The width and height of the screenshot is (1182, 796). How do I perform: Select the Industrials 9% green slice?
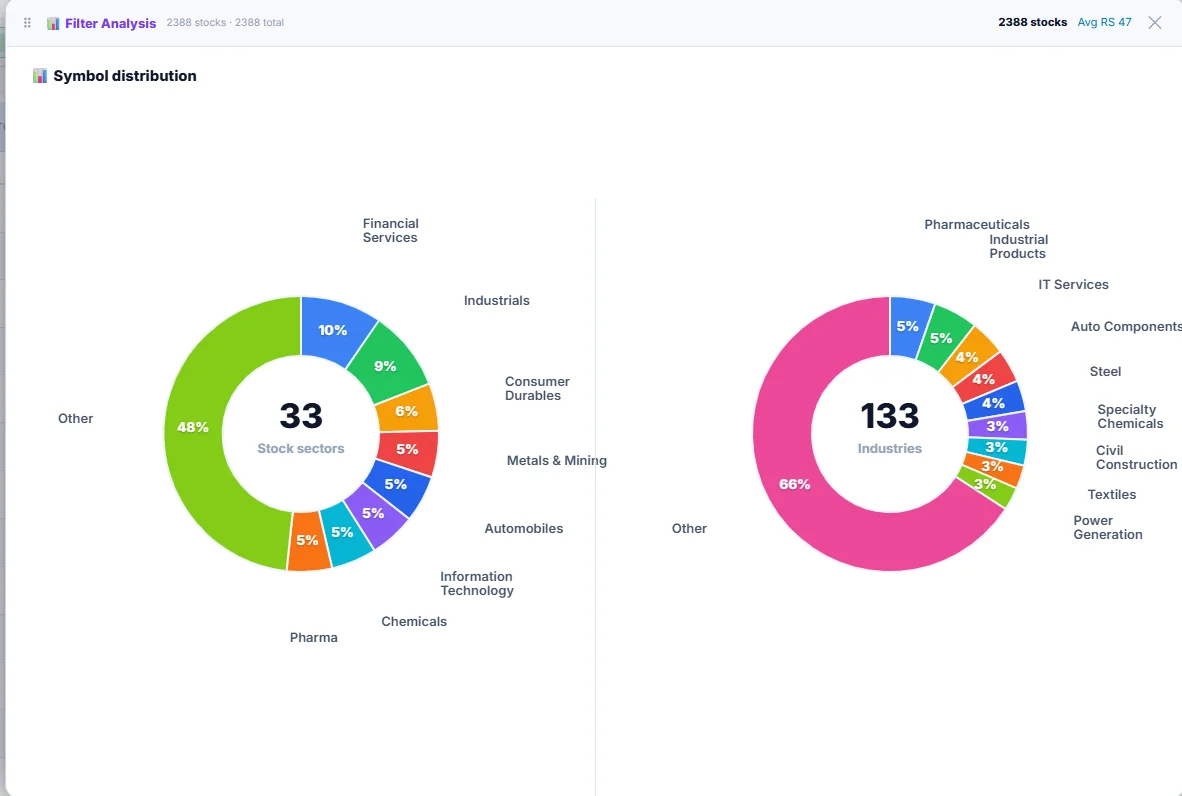pyautogui.click(x=387, y=364)
